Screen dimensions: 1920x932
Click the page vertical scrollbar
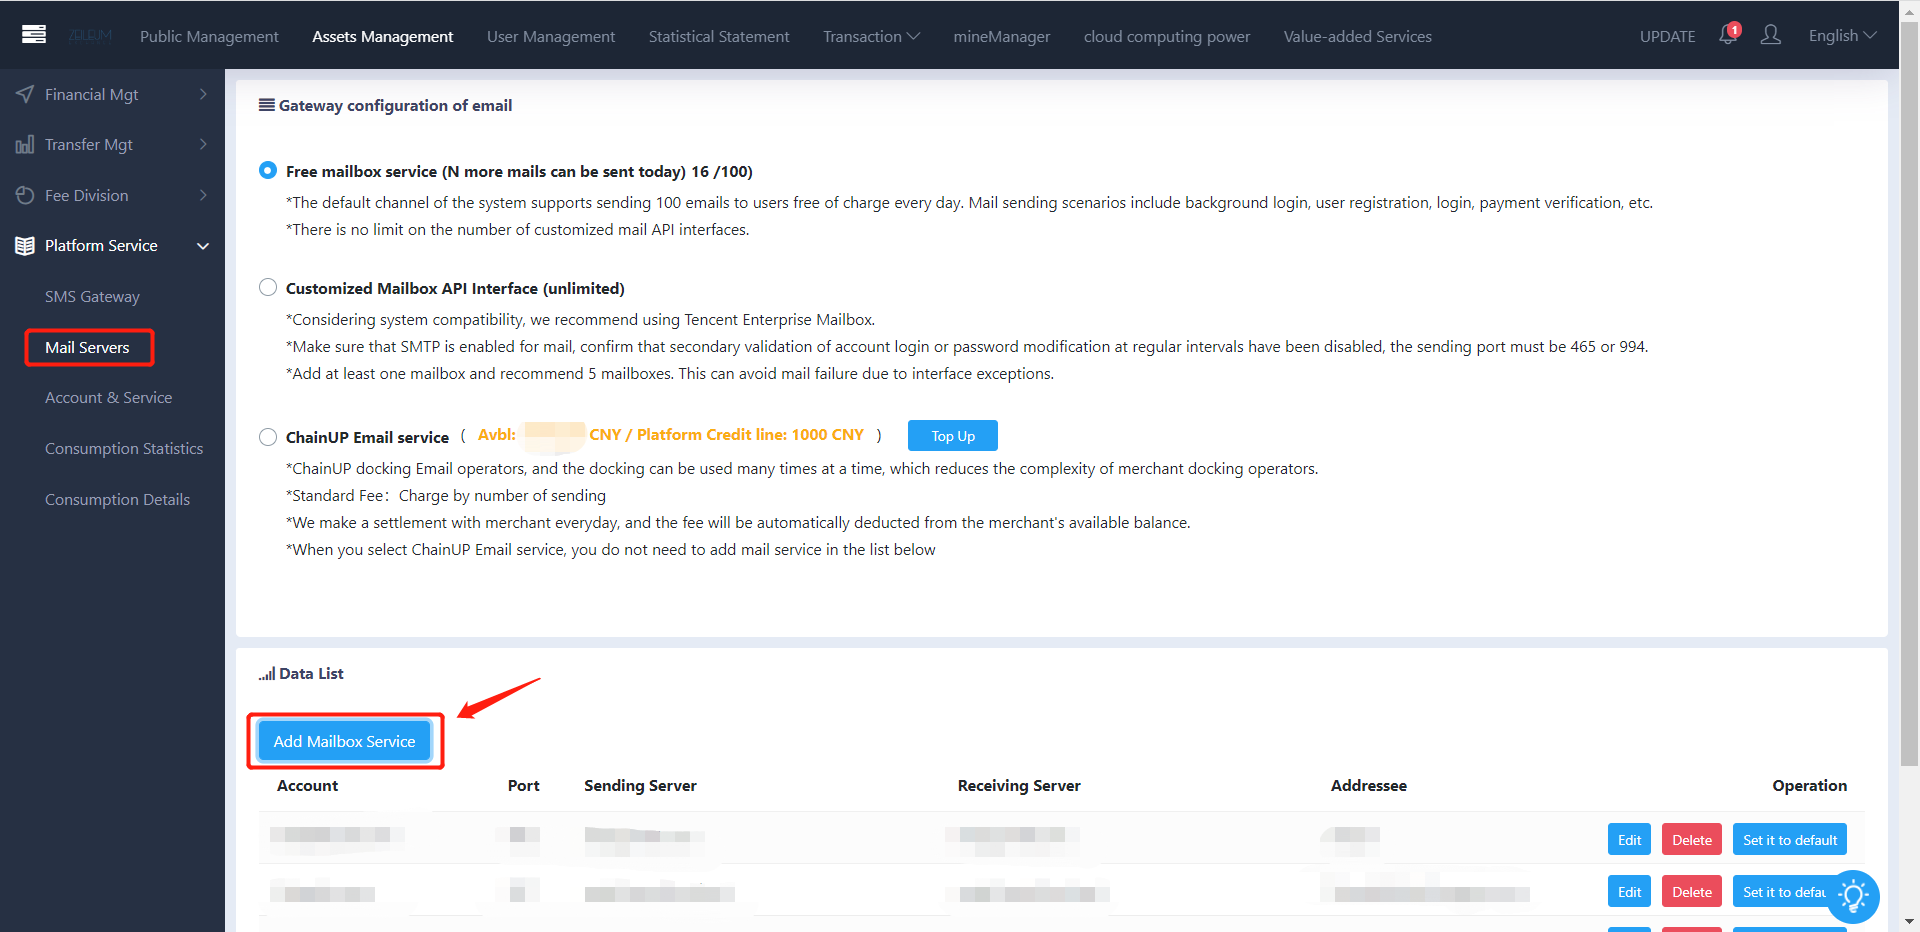pos(1909,392)
